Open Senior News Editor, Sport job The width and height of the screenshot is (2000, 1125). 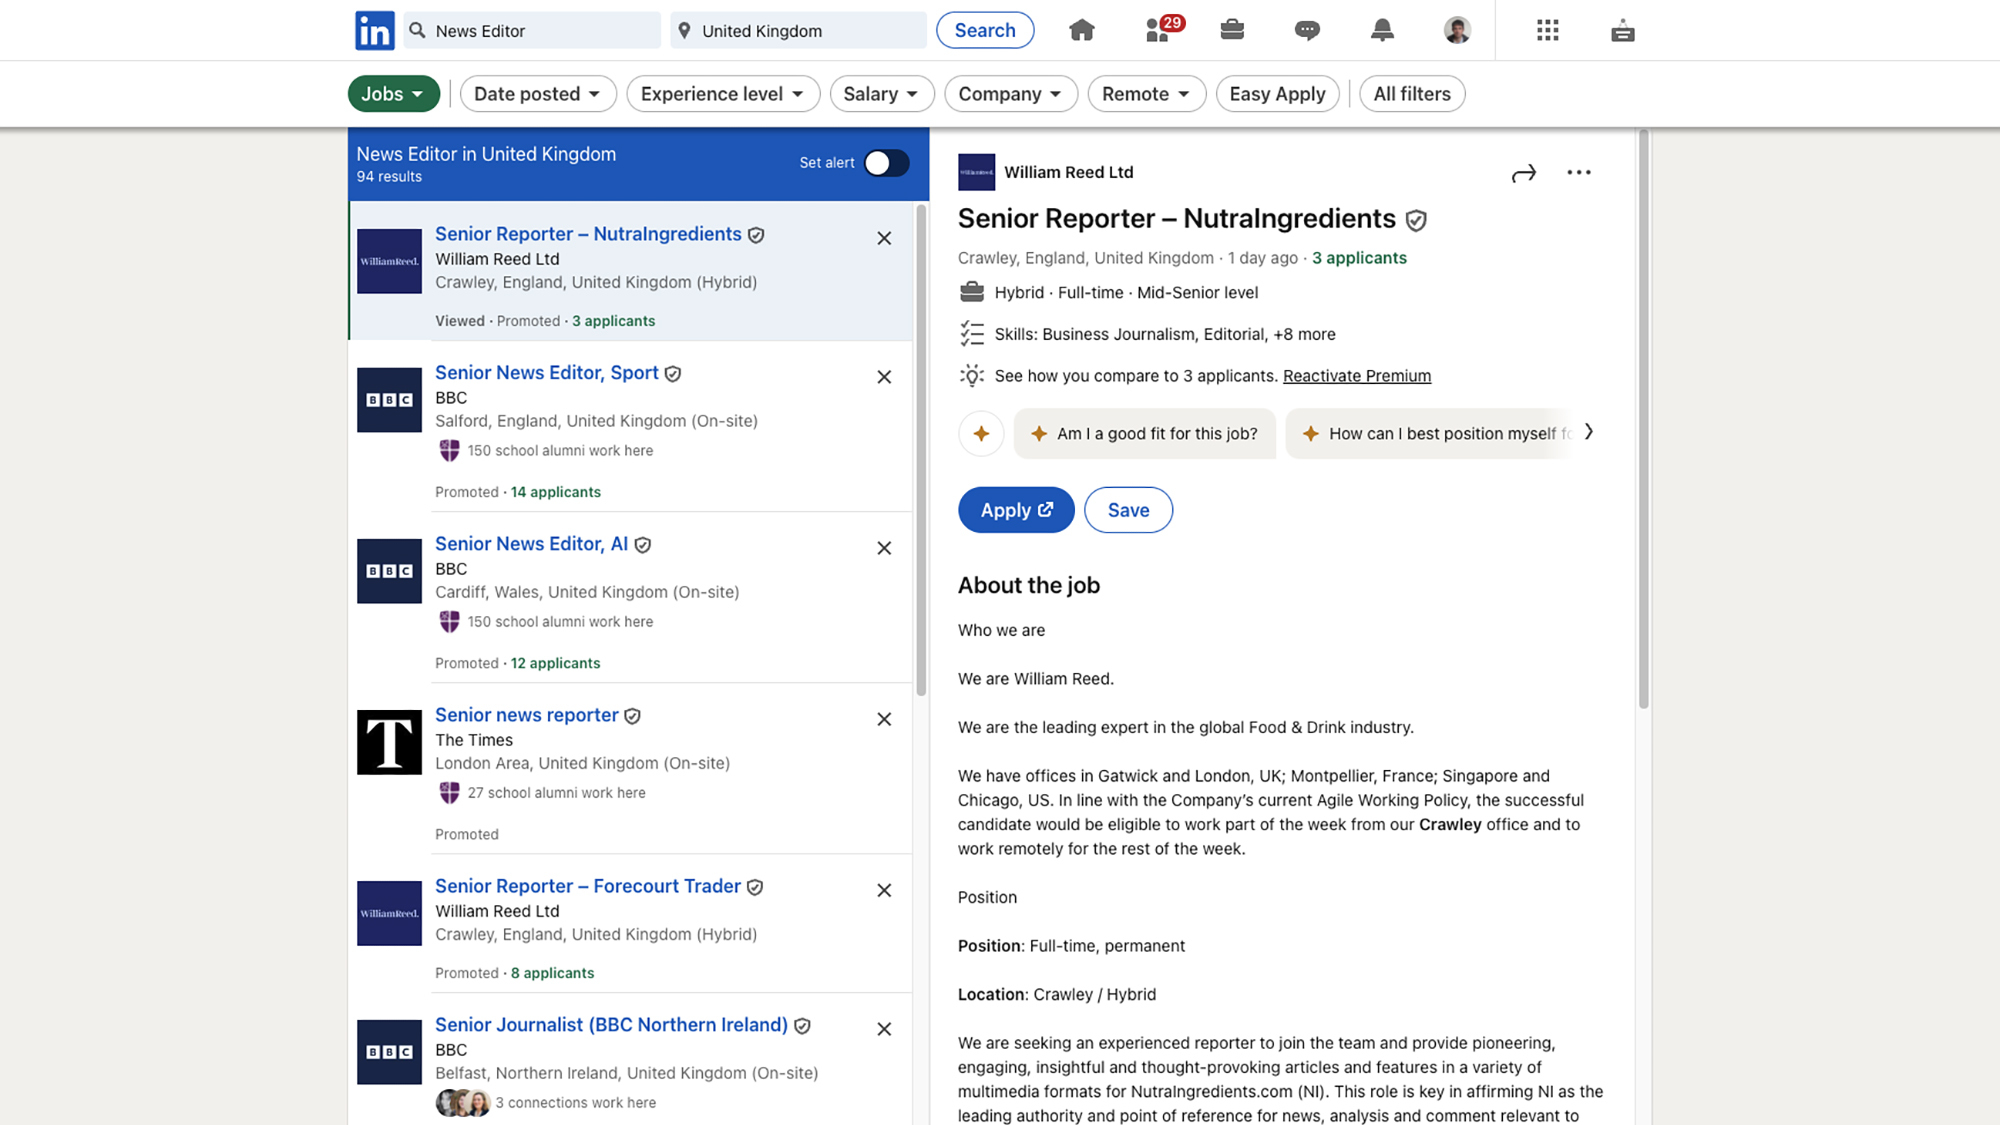(x=546, y=373)
